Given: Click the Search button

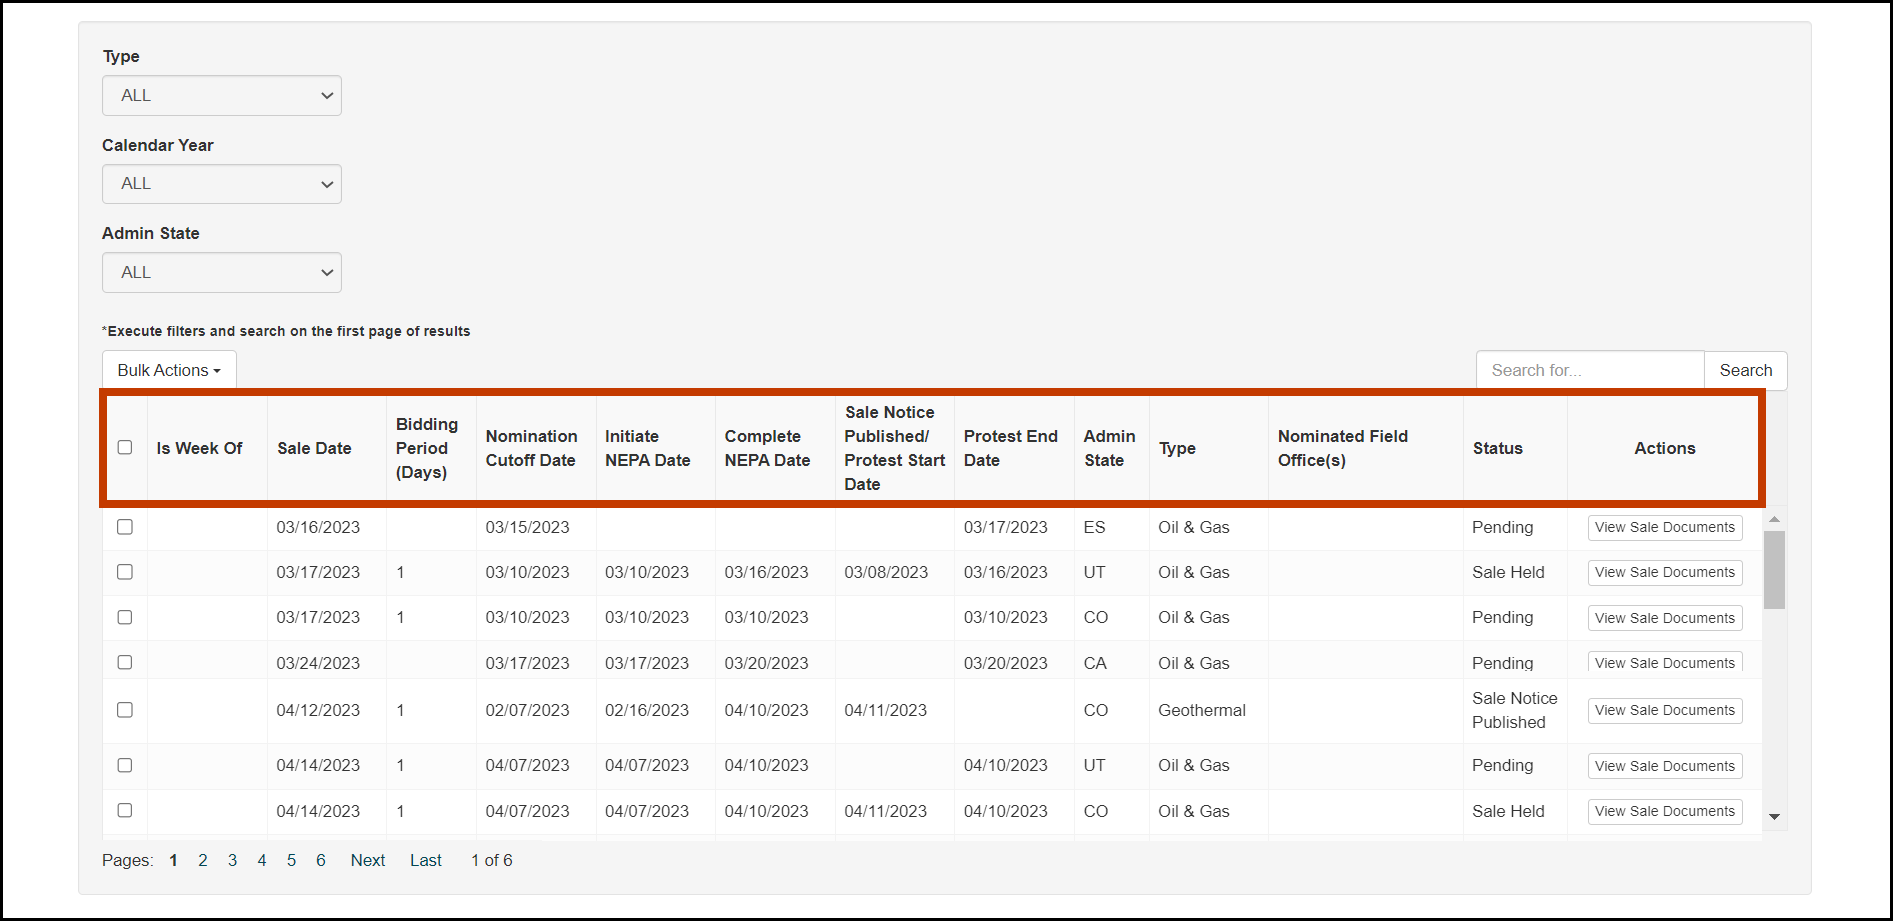Looking at the screenshot, I should click(x=1745, y=370).
